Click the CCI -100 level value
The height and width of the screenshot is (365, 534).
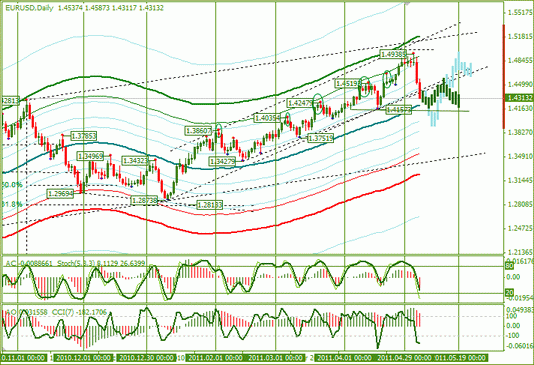tap(513, 336)
